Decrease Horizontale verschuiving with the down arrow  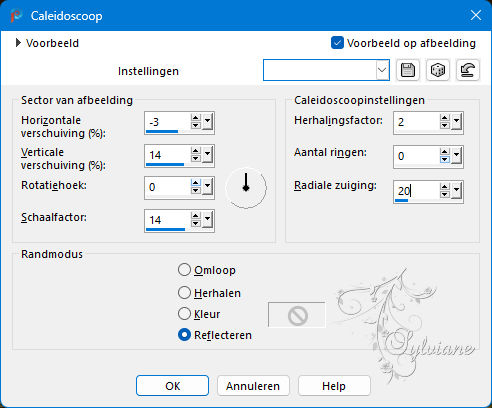pyautogui.click(x=196, y=125)
